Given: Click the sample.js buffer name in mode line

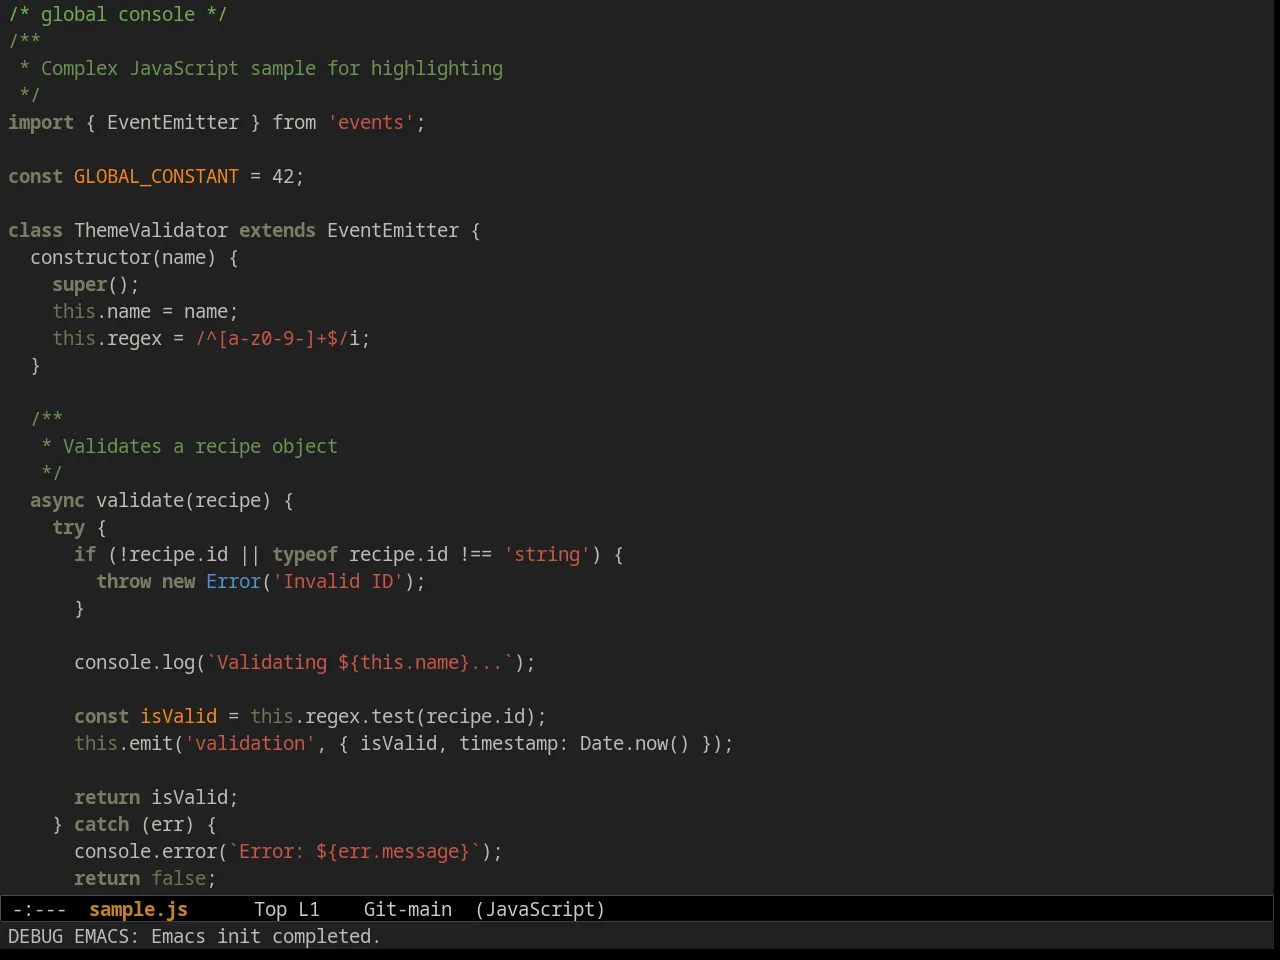Looking at the screenshot, I should pyautogui.click(x=138, y=909).
